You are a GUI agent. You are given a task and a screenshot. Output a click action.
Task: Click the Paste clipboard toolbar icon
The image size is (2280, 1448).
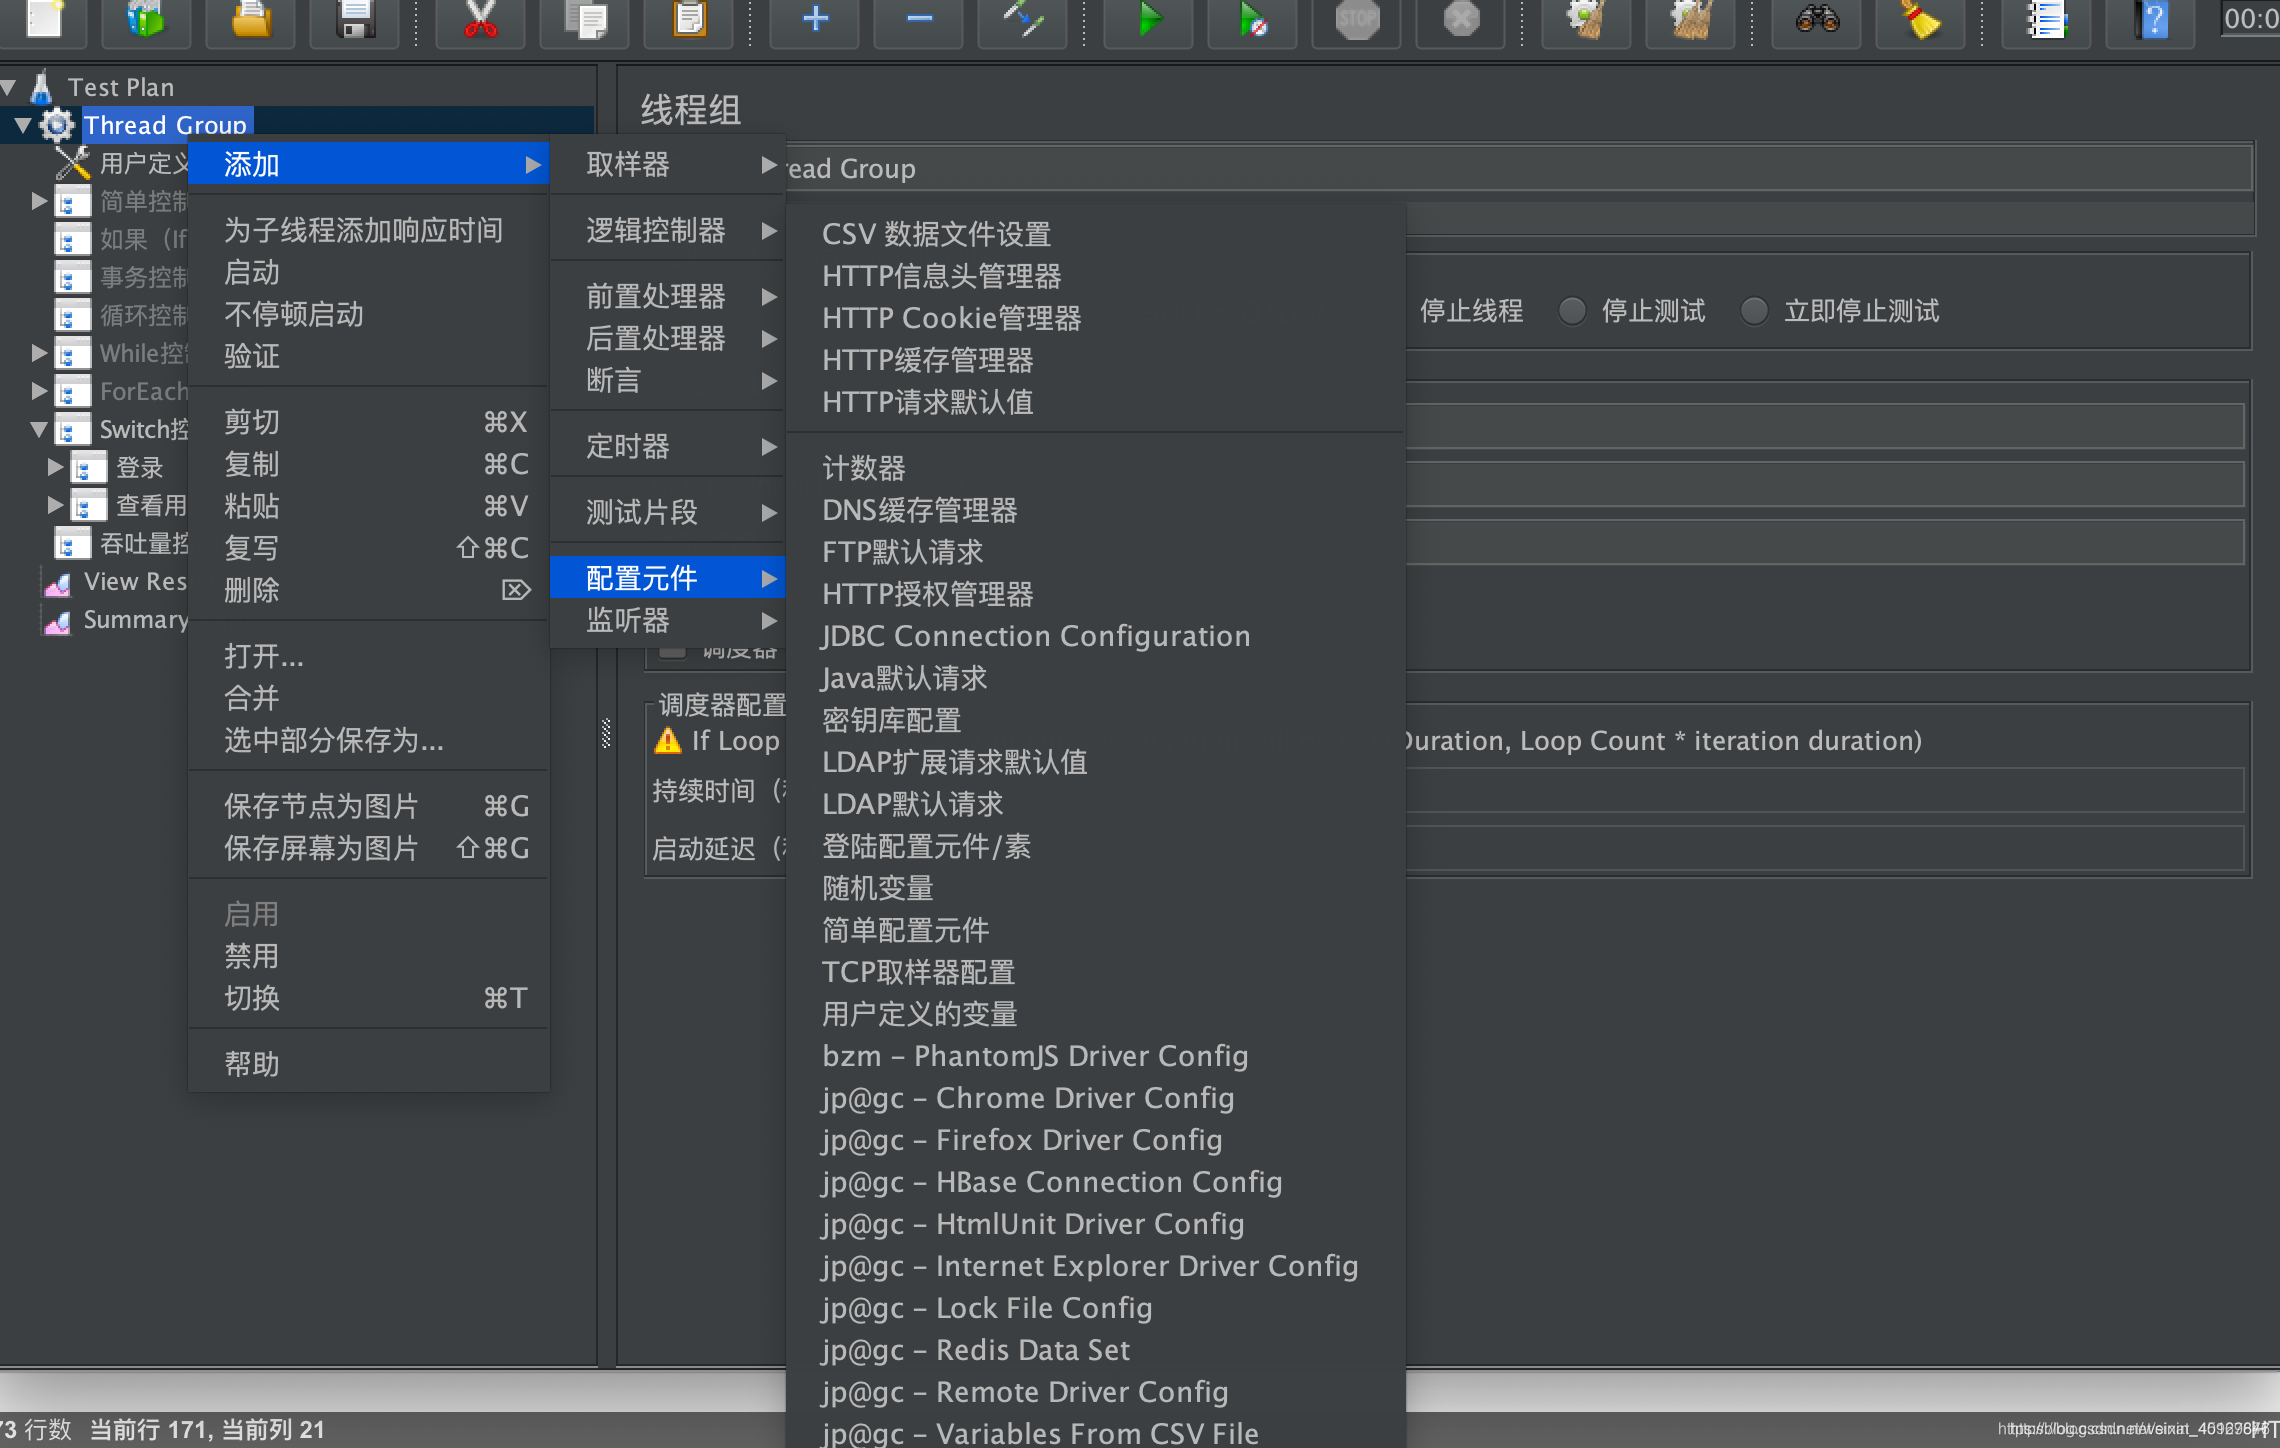689,18
